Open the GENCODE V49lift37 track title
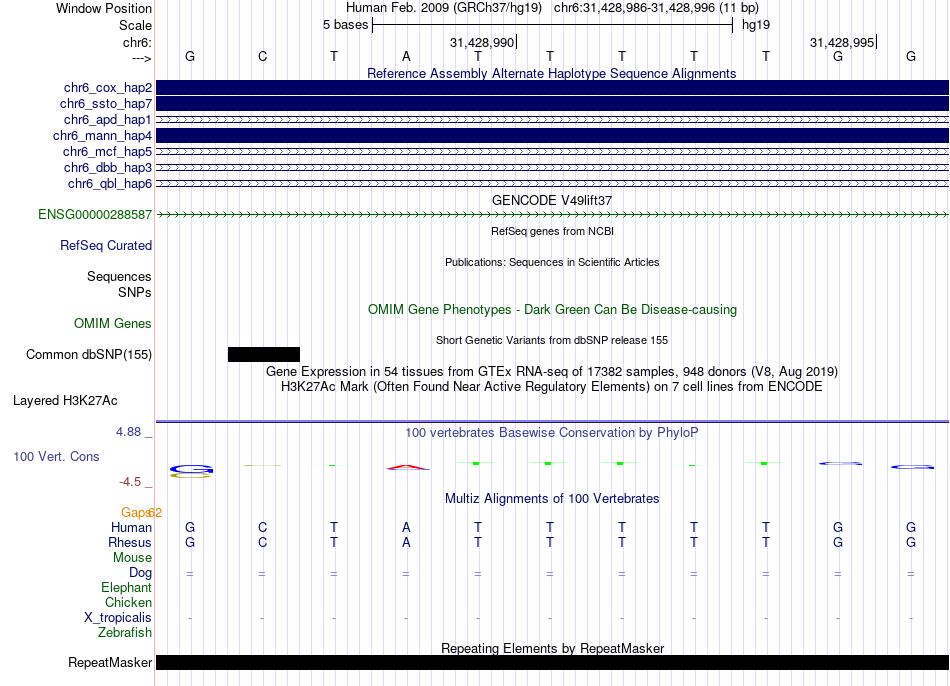This screenshot has height=686, width=950. 551,200
